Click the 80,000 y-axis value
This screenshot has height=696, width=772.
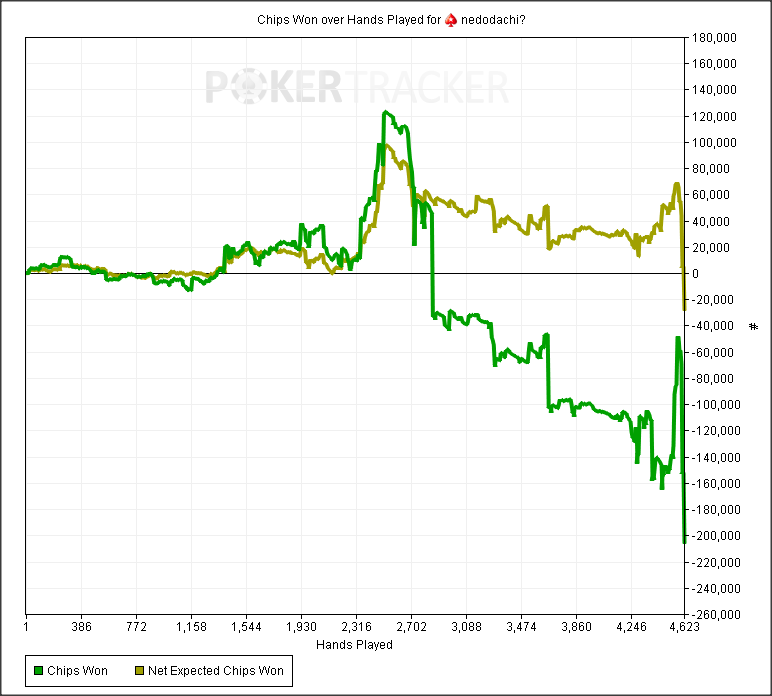click(711, 168)
